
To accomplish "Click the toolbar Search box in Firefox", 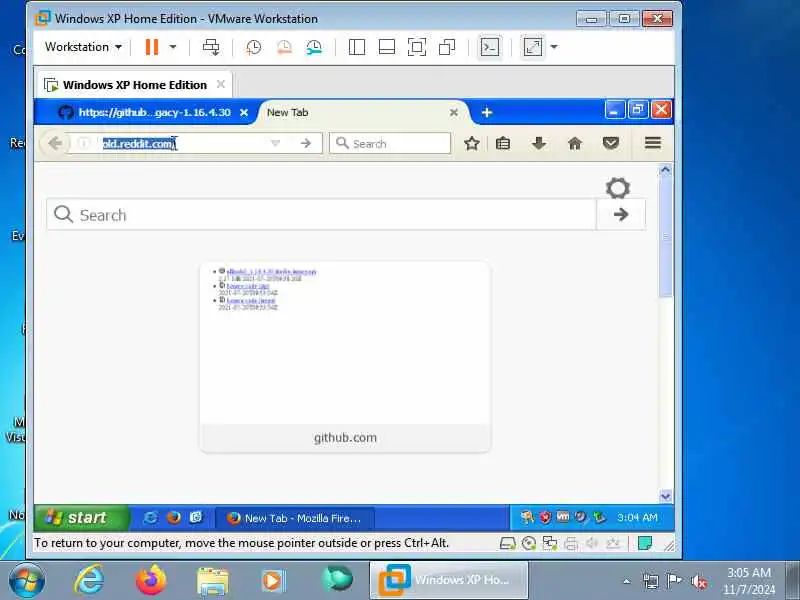I will click(390, 143).
